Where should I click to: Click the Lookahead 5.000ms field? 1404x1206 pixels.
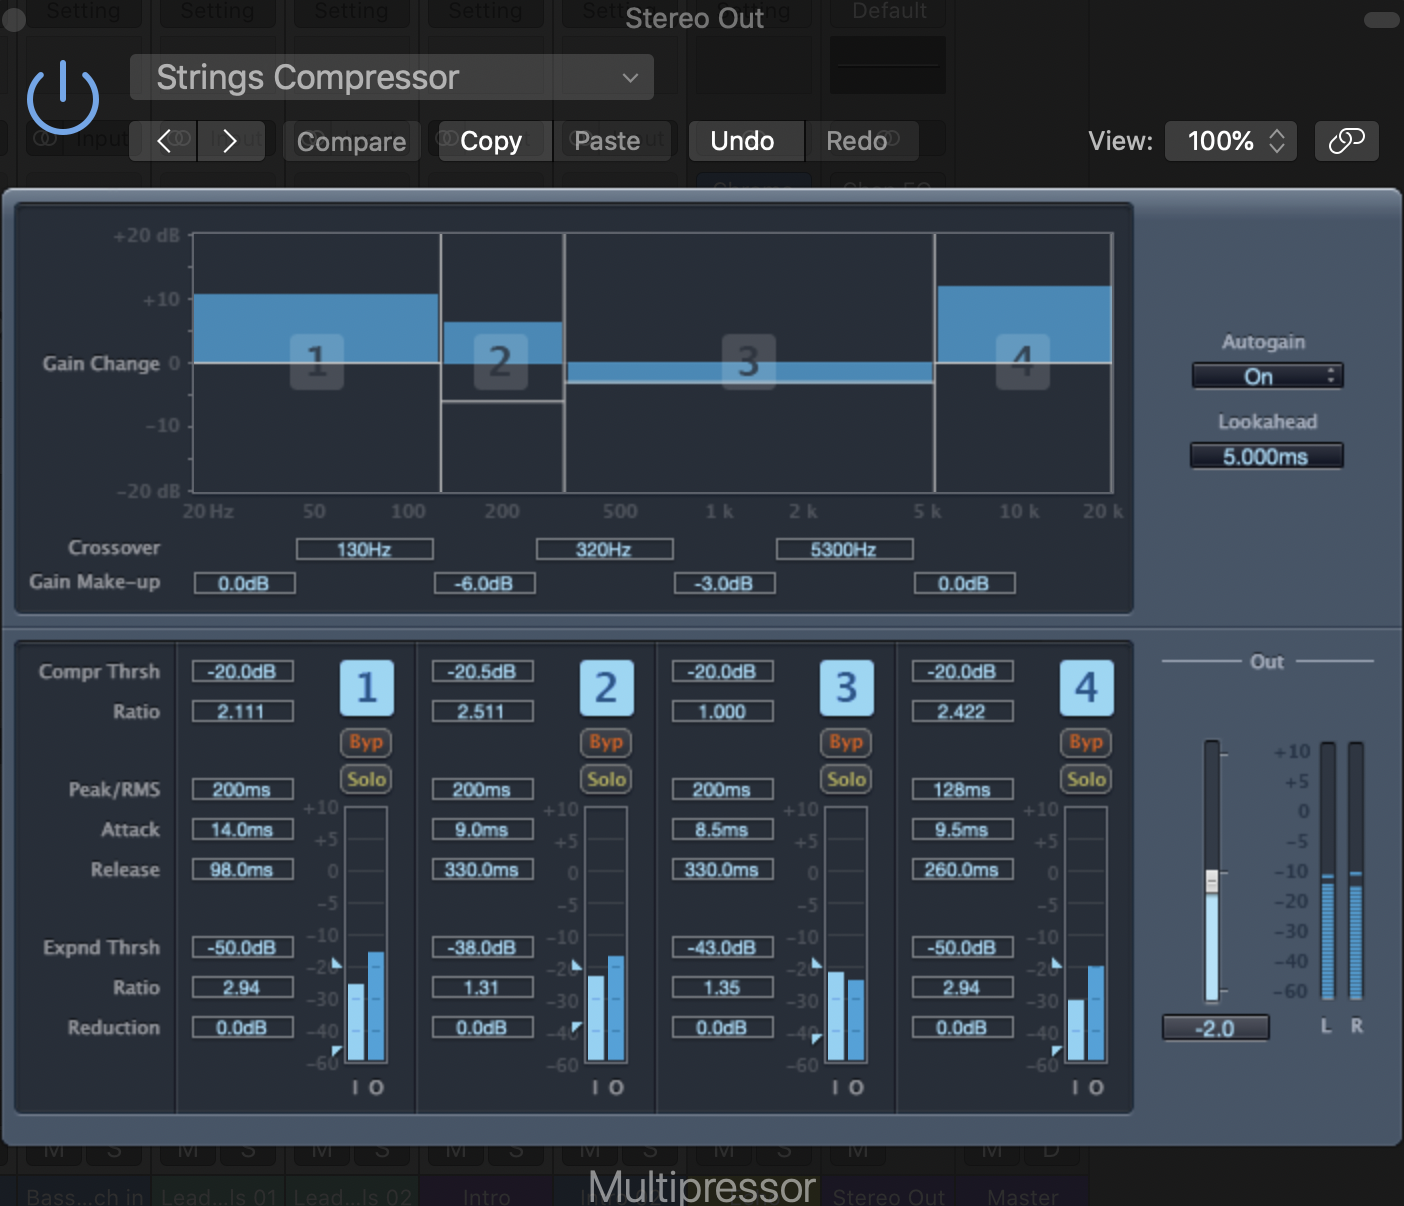click(x=1266, y=456)
